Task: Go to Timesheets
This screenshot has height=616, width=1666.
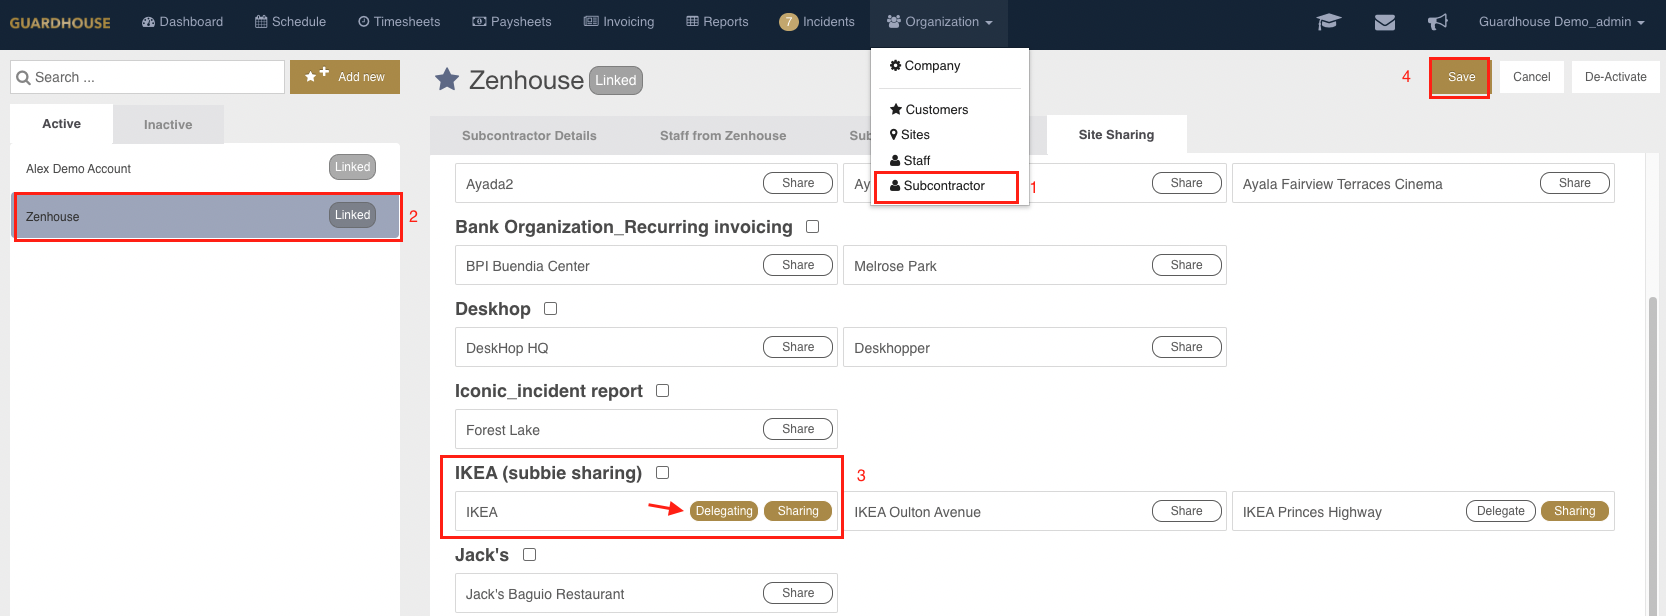Action: [399, 22]
